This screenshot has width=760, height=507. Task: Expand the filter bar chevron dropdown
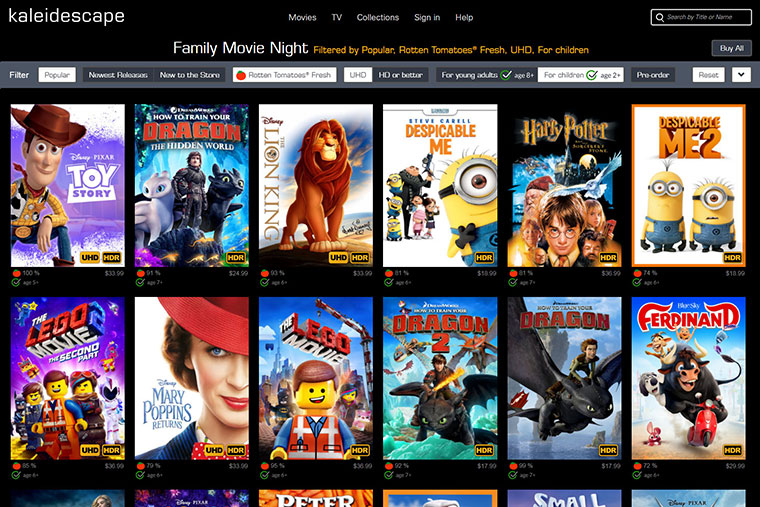click(741, 75)
